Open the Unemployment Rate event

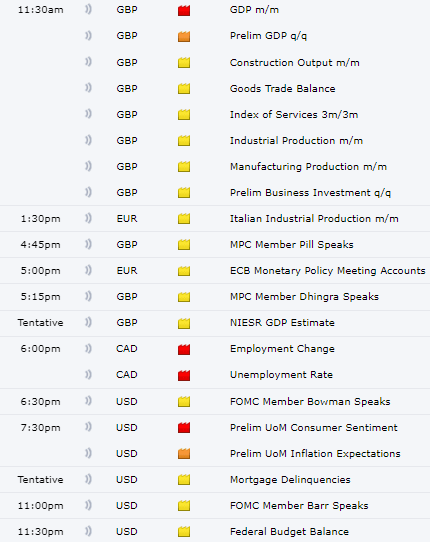point(281,375)
